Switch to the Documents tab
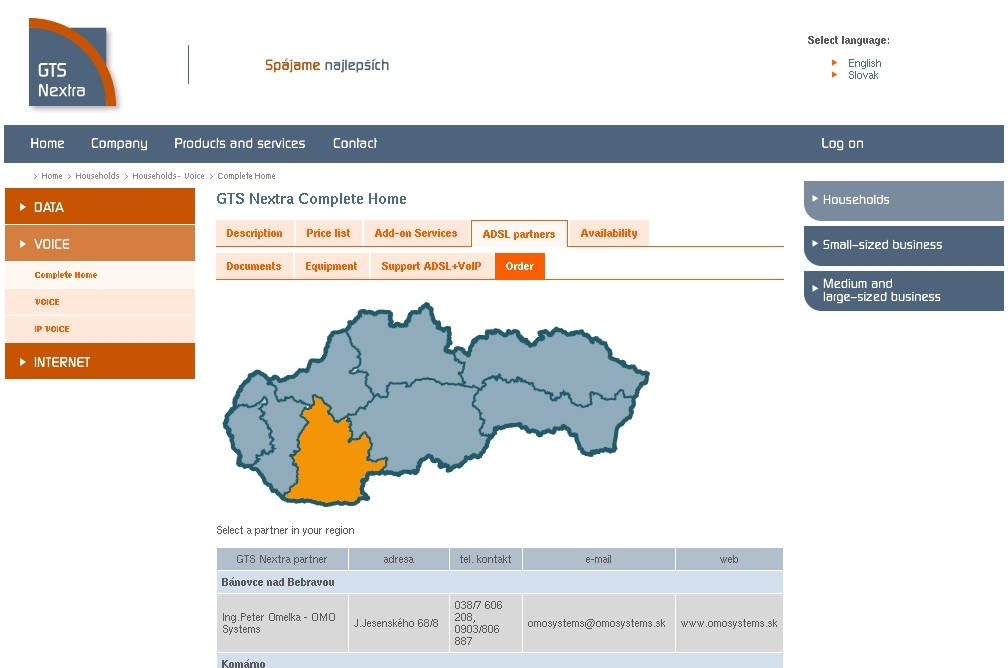The height and width of the screenshot is (668, 1008). click(x=254, y=266)
